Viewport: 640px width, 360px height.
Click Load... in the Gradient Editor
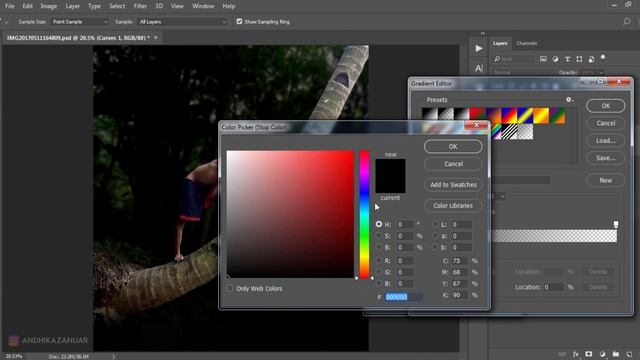pyautogui.click(x=606, y=140)
